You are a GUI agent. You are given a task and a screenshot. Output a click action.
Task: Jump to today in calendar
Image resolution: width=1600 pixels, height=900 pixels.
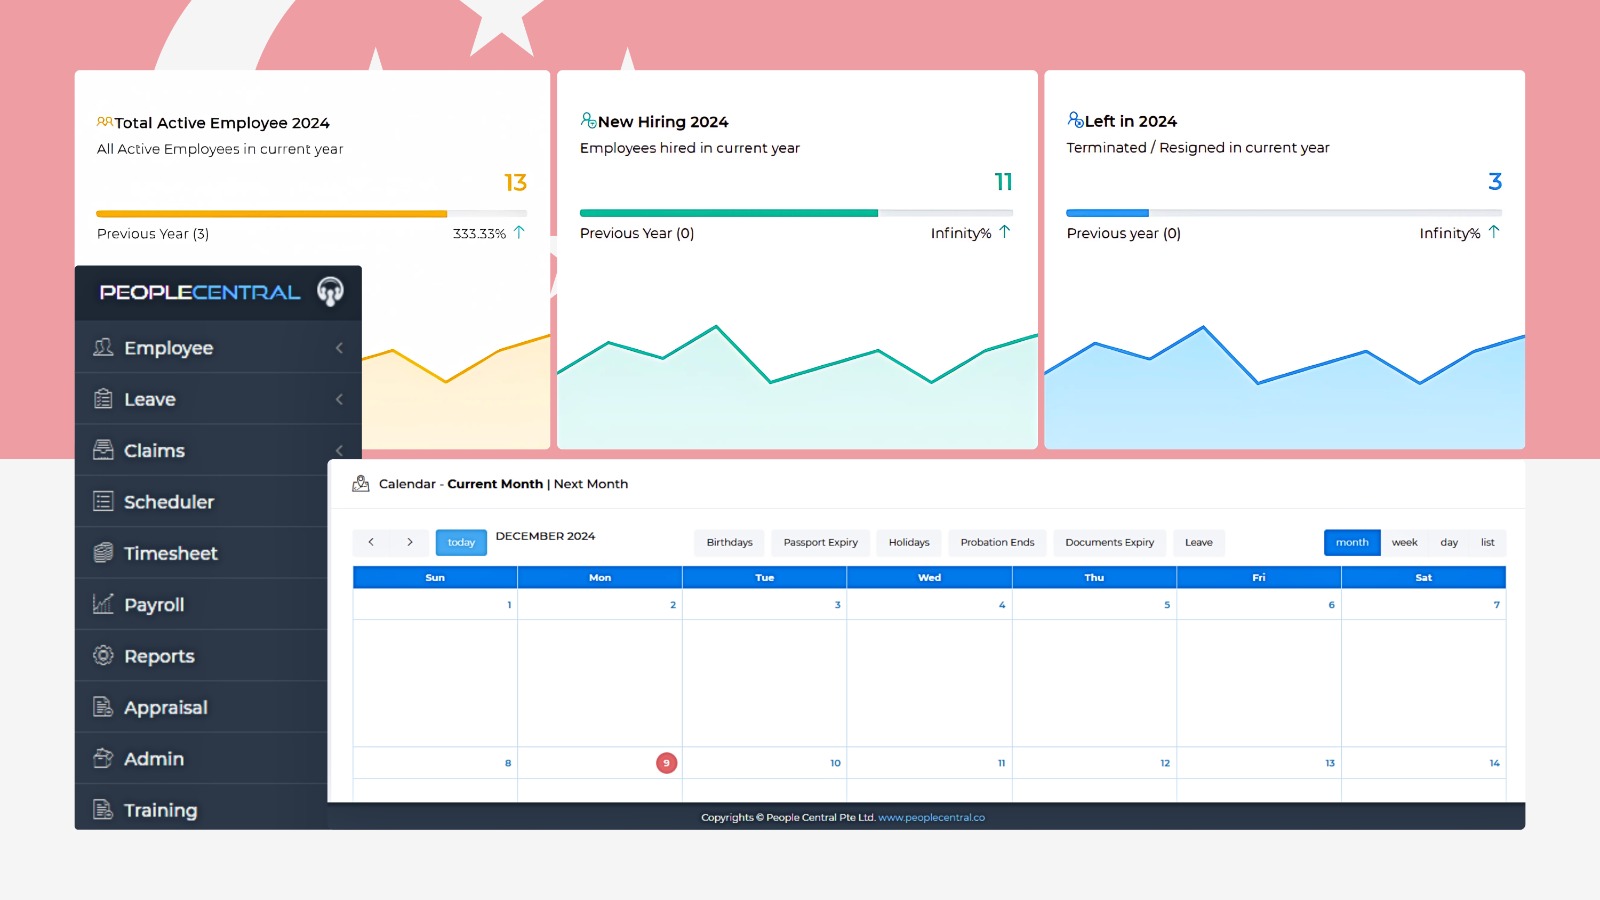[x=461, y=542]
